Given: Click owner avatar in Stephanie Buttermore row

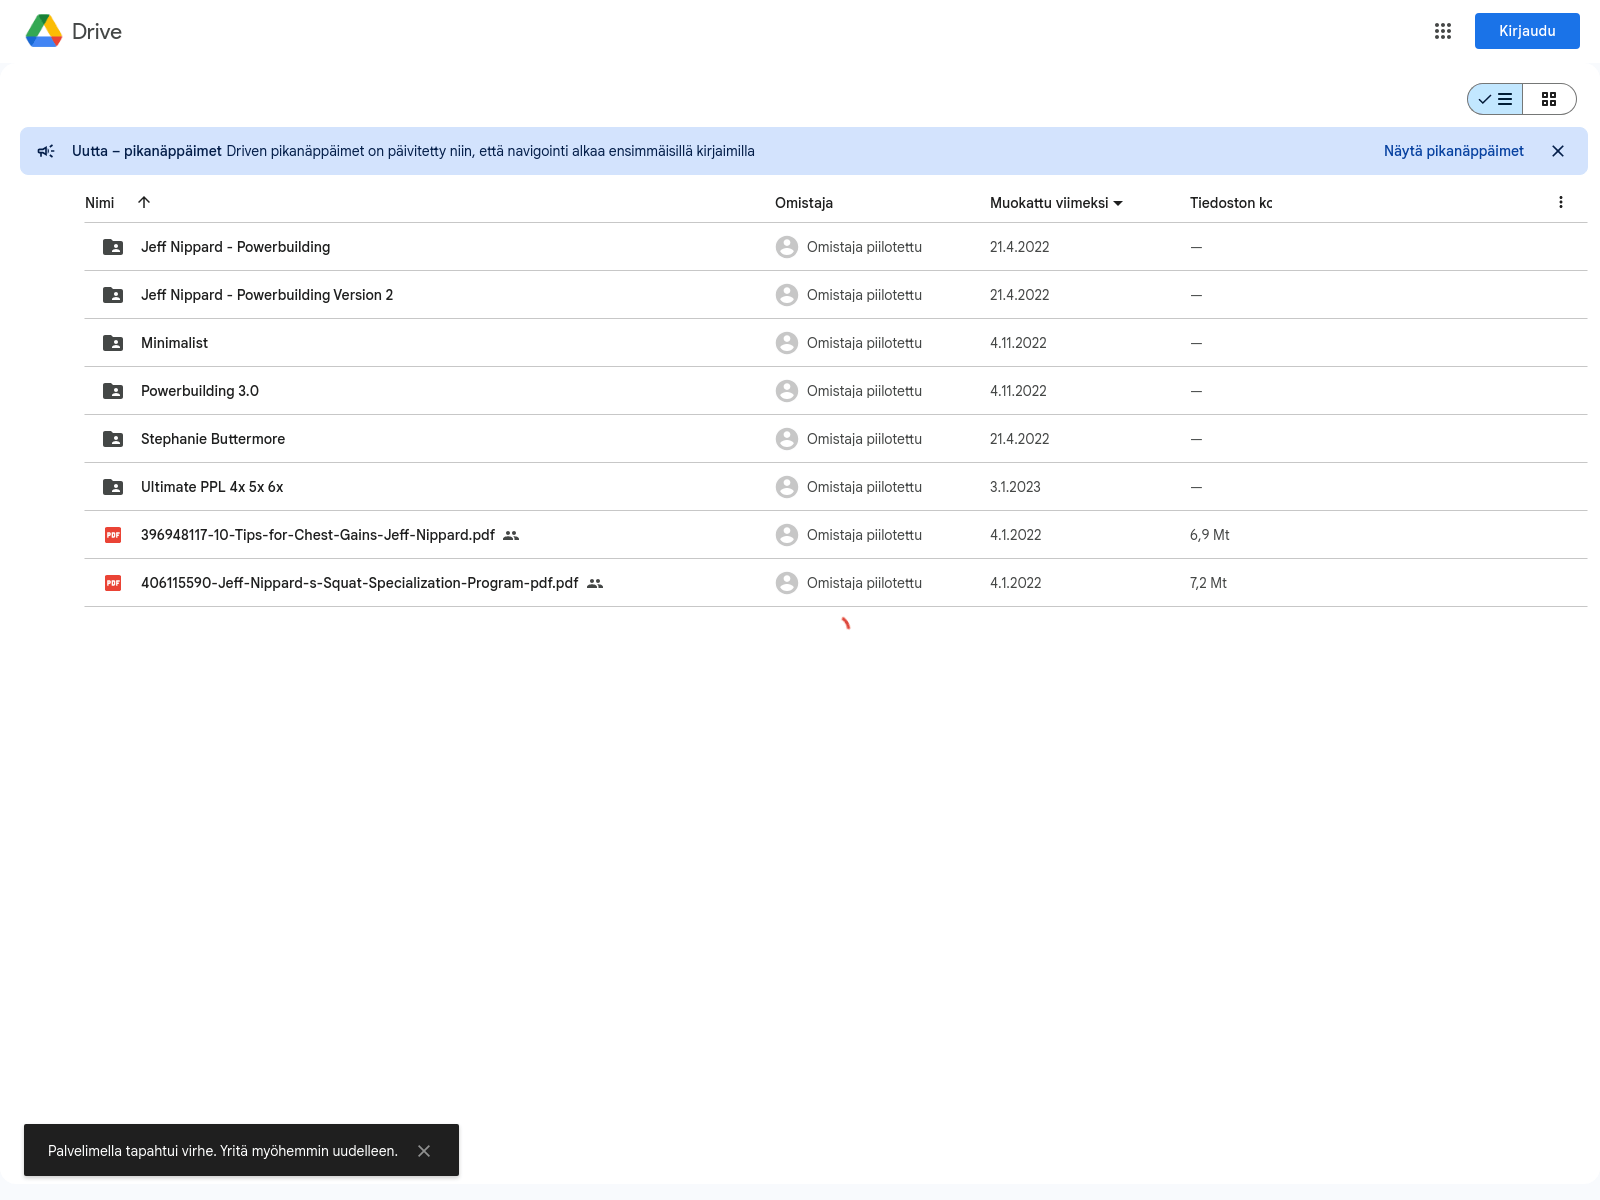Looking at the screenshot, I should tap(787, 439).
